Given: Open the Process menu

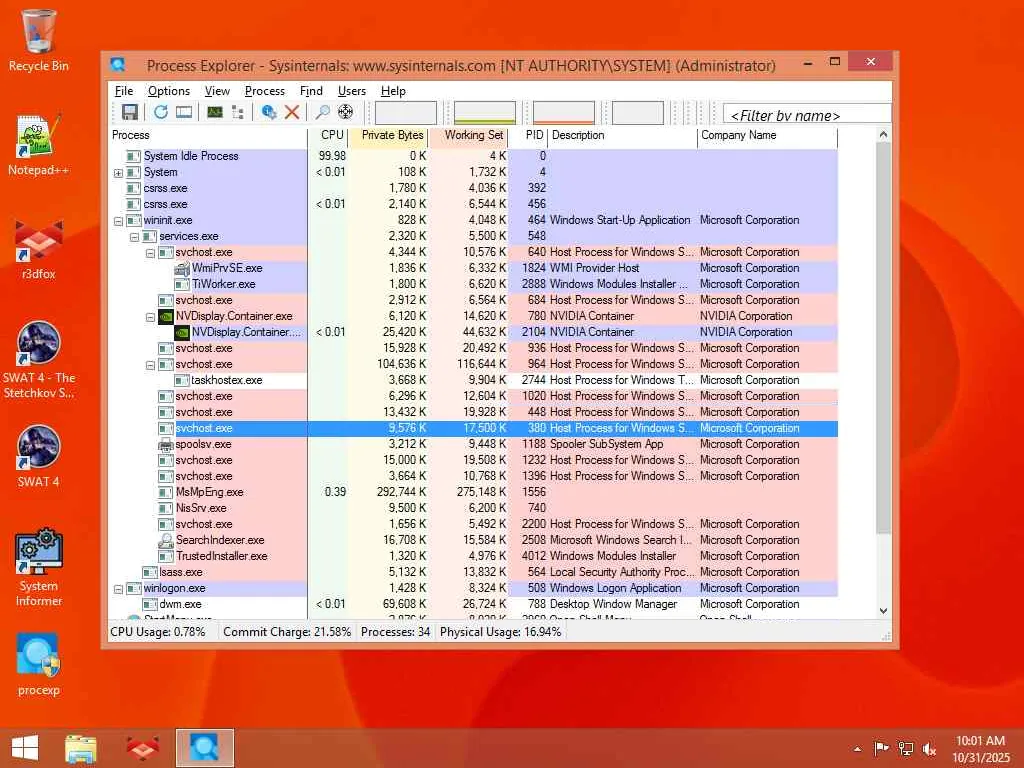Looking at the screenshot, I should [x=264, y=91].
